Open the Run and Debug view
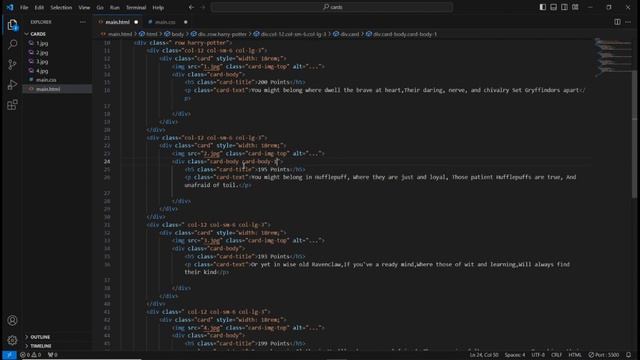640x360 pixels. (12, 84)
